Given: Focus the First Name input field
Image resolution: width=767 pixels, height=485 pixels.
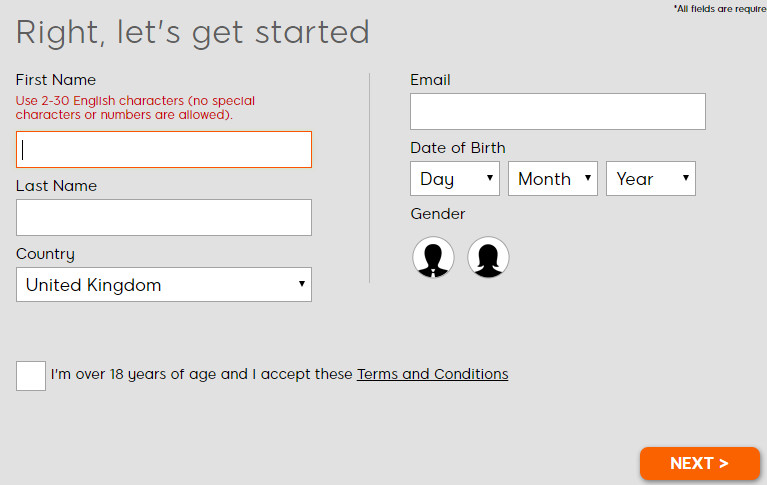Looking at the screenshot, I should pos(164,149).
